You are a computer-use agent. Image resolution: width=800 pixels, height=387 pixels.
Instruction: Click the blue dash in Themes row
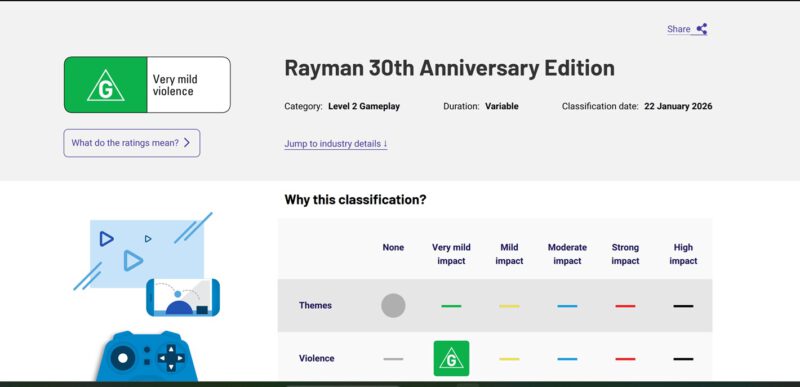point(567,306)
